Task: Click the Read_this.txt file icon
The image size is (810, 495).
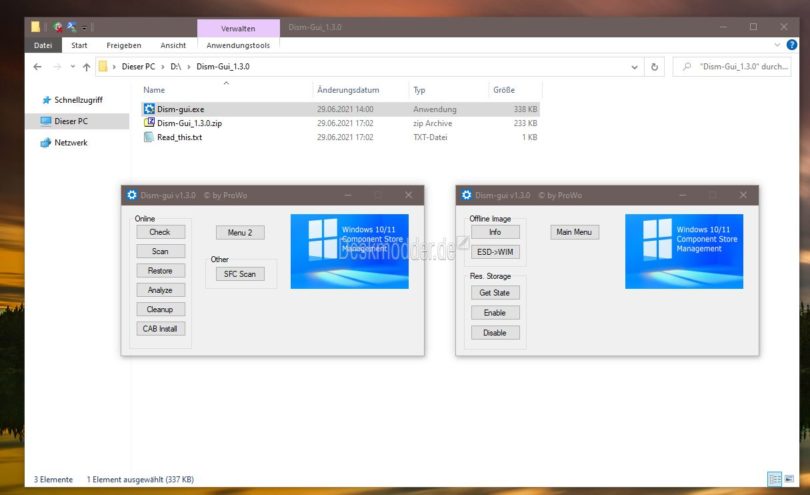Action: [149, 137]
